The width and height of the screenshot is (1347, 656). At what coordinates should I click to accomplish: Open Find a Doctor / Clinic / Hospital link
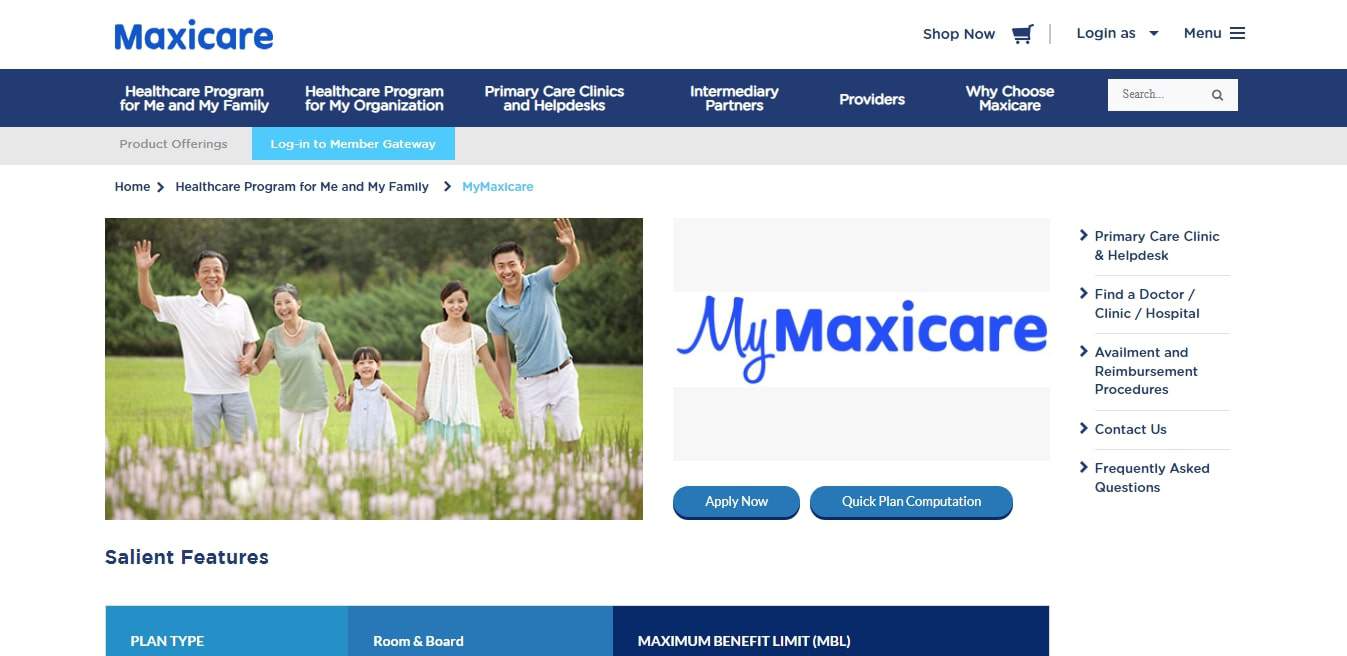click(1147, 304)
